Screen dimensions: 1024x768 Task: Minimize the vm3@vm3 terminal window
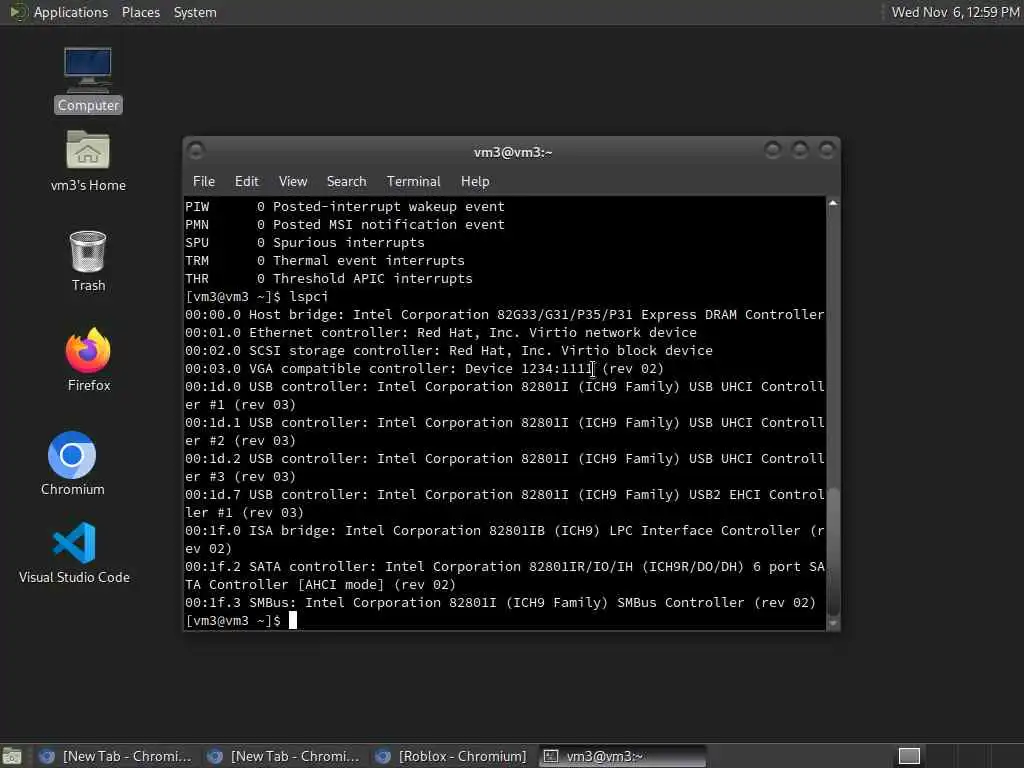[x=773, y=151]
